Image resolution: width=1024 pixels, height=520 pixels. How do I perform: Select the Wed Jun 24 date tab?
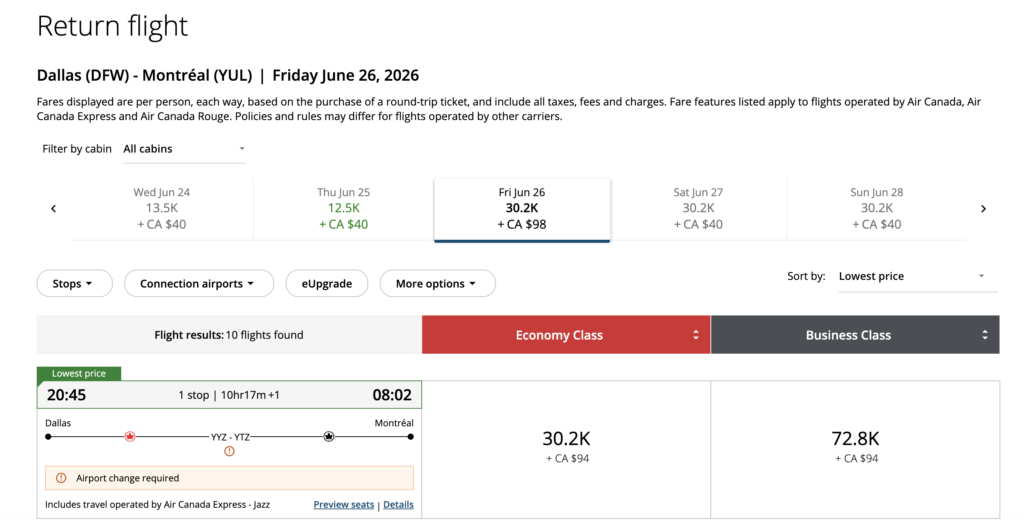pos(162,208)
